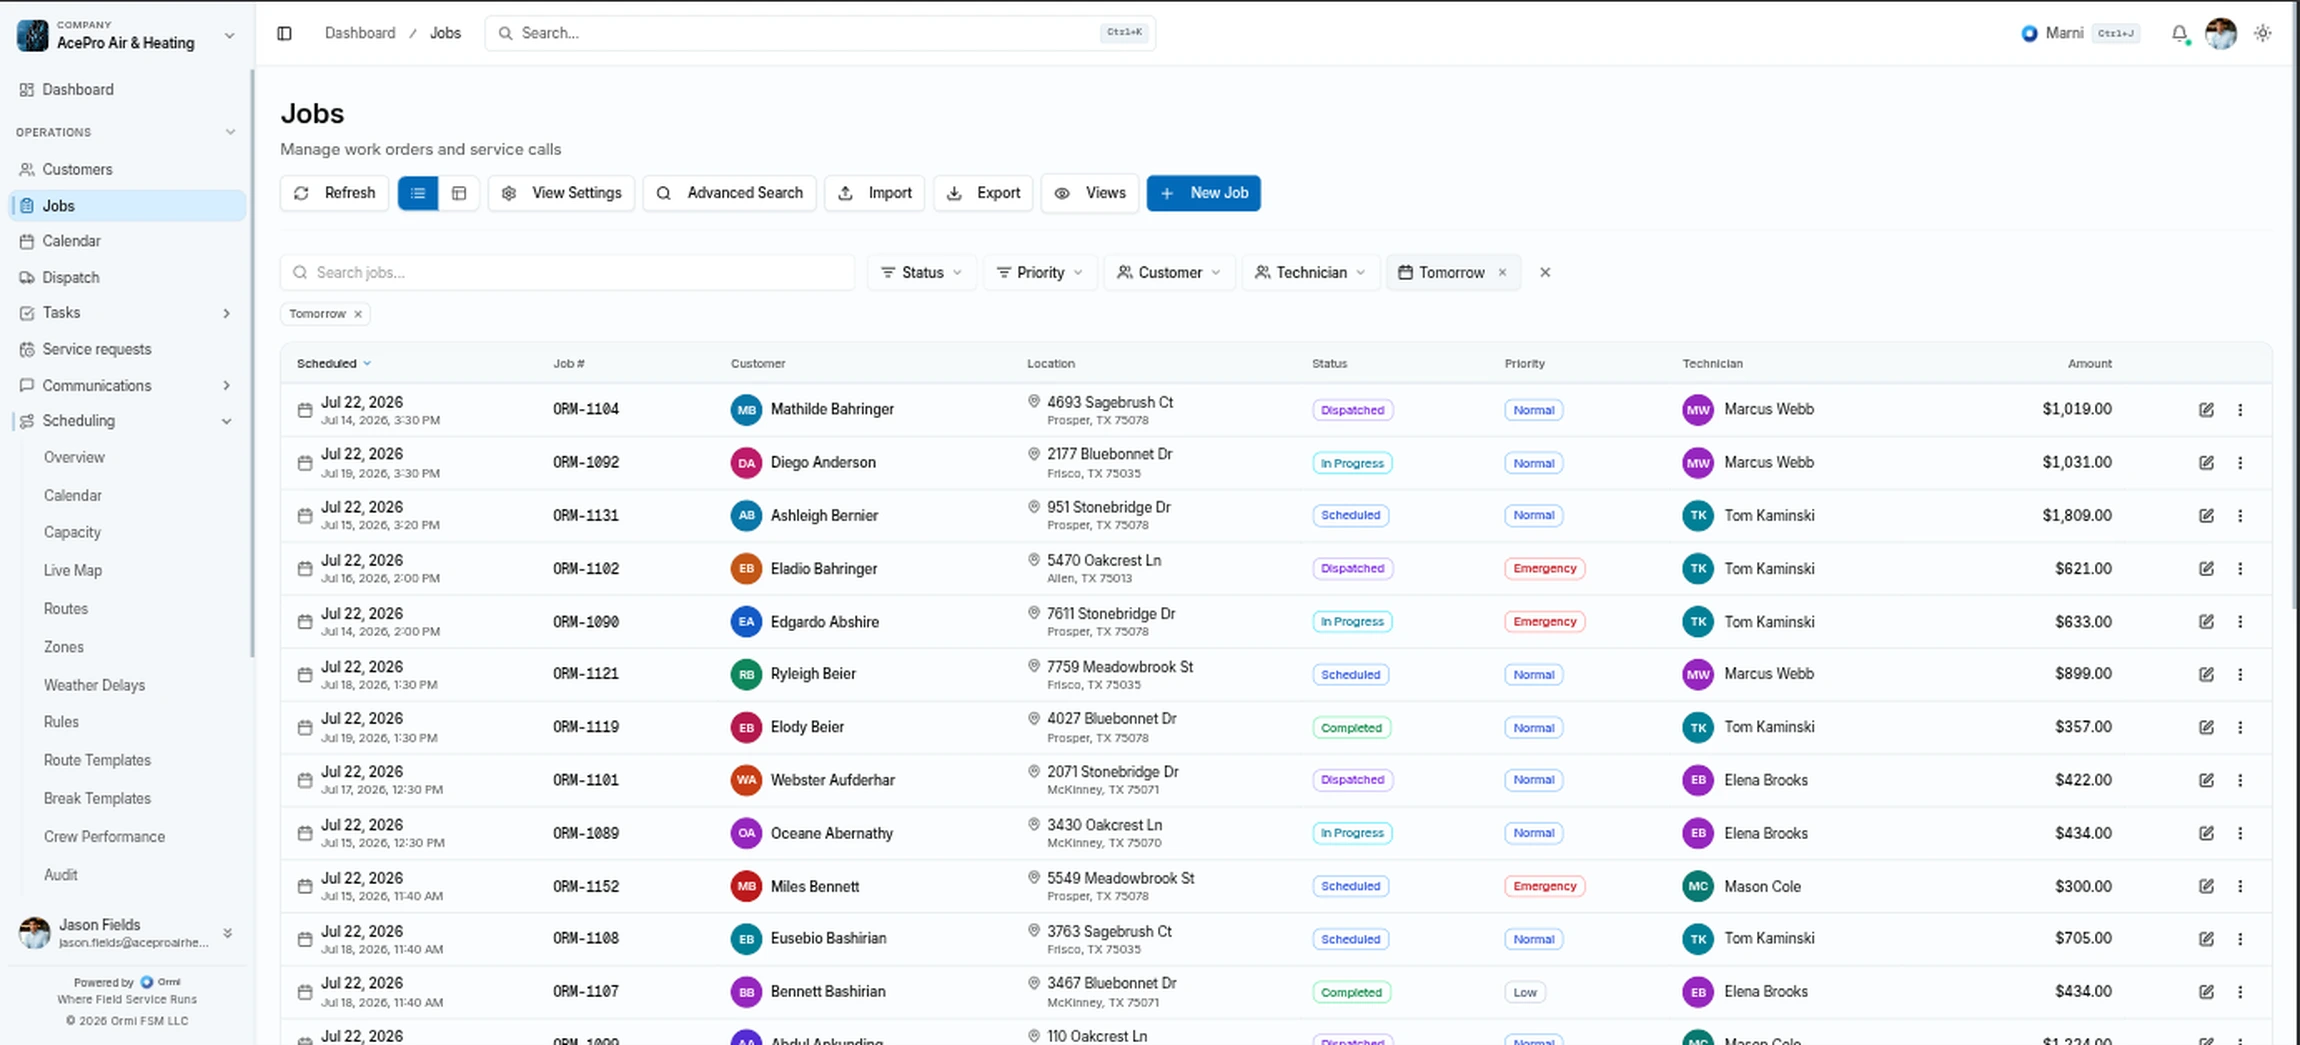Toggle light/dark theme icon
The image size is (2300, 1045).
[x=2262, y=33]
